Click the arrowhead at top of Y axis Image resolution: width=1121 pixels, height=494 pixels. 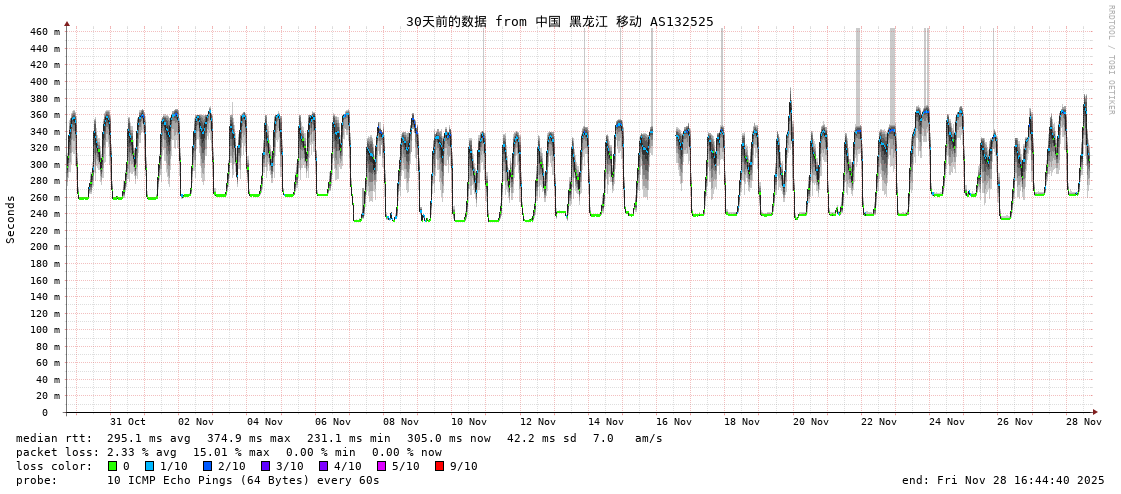[x=67, y=23]
